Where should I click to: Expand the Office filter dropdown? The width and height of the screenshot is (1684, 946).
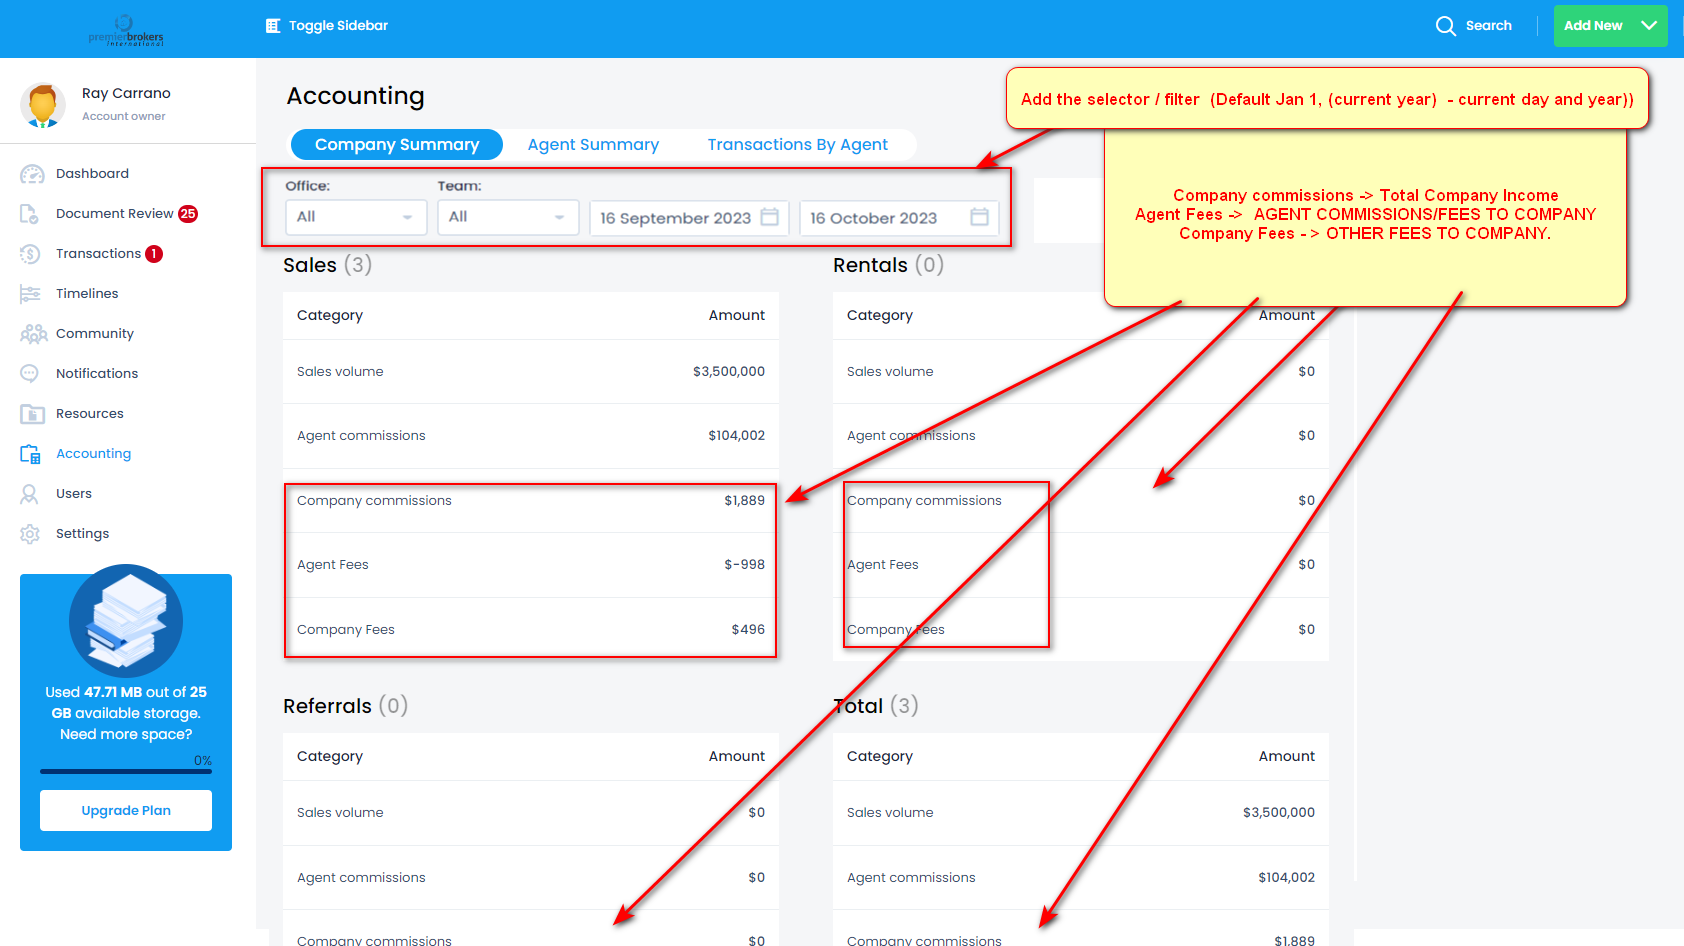[356, 217]
